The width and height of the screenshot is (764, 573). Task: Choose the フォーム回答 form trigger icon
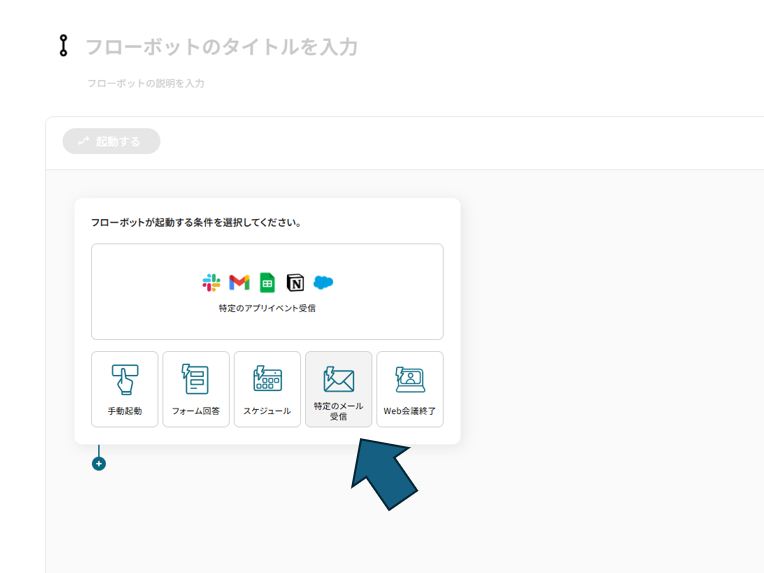tap(196, 379)
